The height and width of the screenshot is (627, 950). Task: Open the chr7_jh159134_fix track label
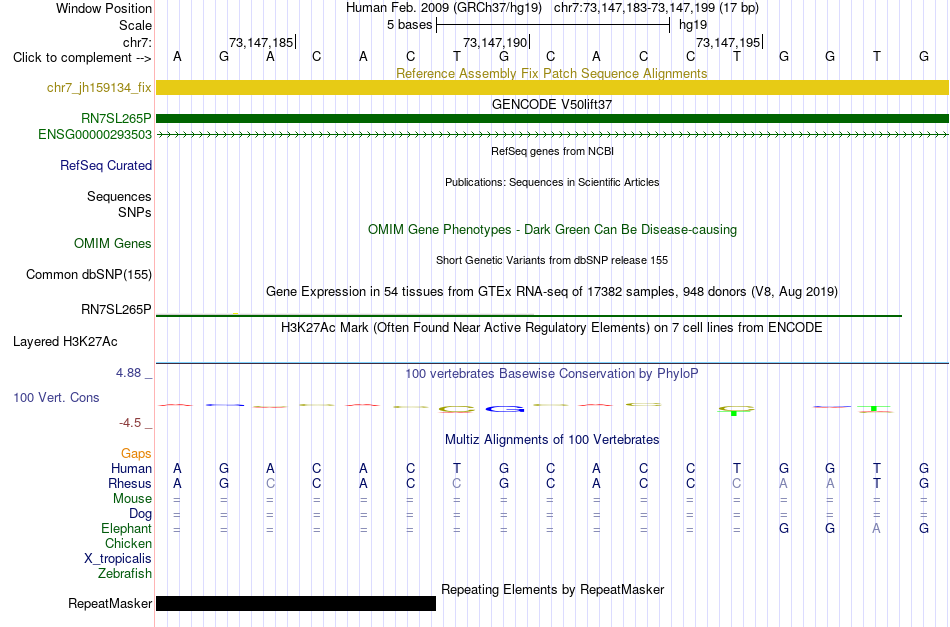[99, 87]
